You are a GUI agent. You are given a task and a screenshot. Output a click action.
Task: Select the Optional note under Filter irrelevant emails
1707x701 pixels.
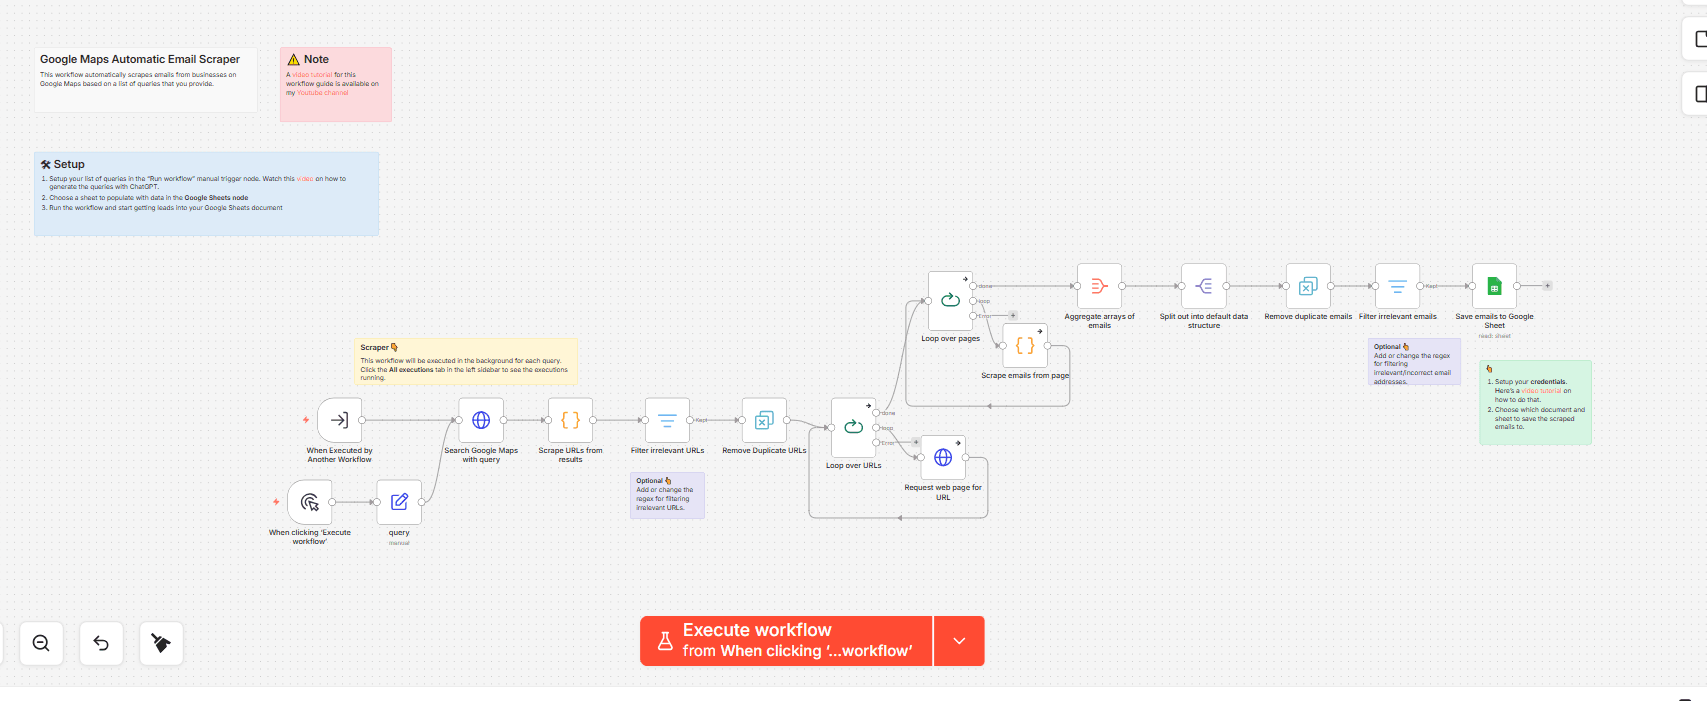tap(1414, 361)
